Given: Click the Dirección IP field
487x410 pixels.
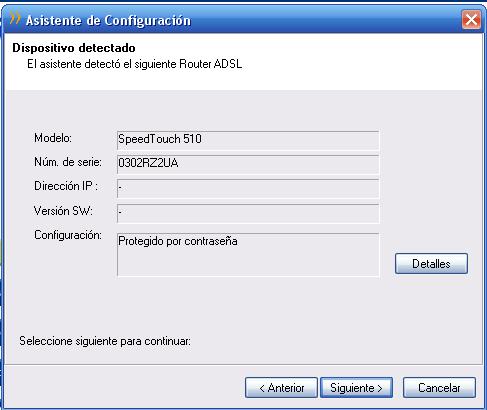Looking at the screenshot, I should 248,189.
